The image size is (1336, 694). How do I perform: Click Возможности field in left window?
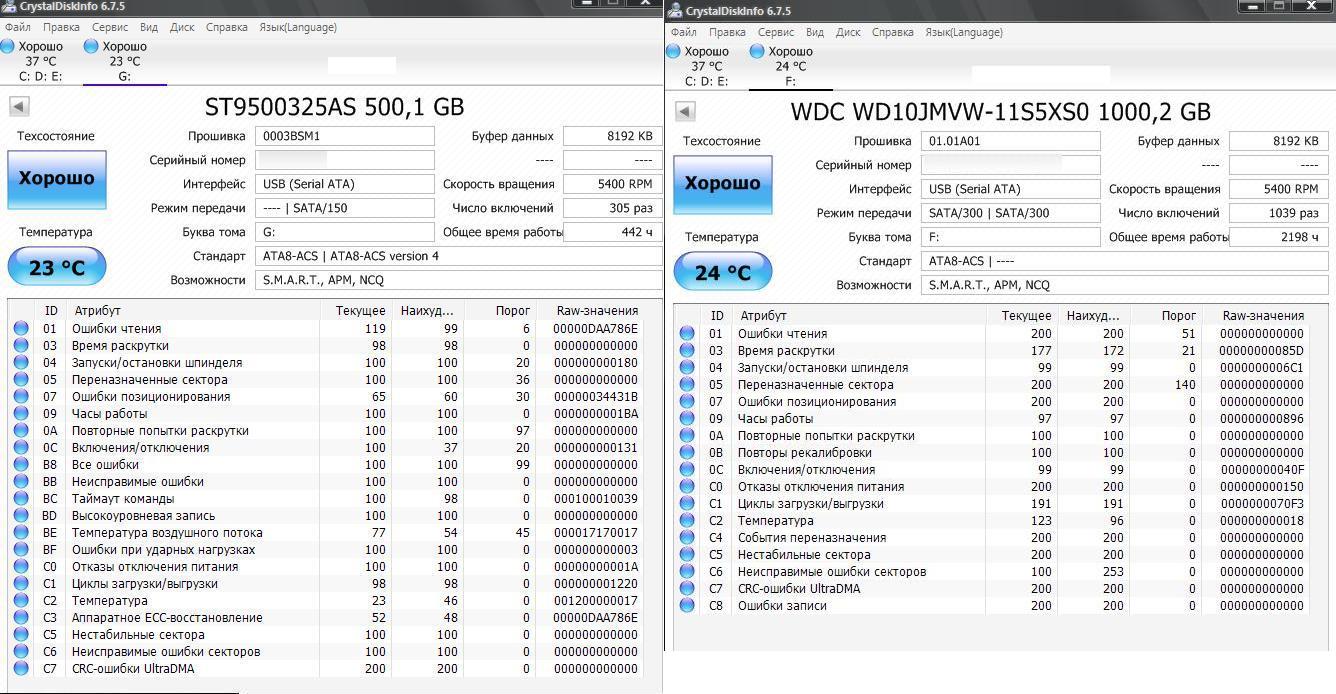tap(458, 280)
